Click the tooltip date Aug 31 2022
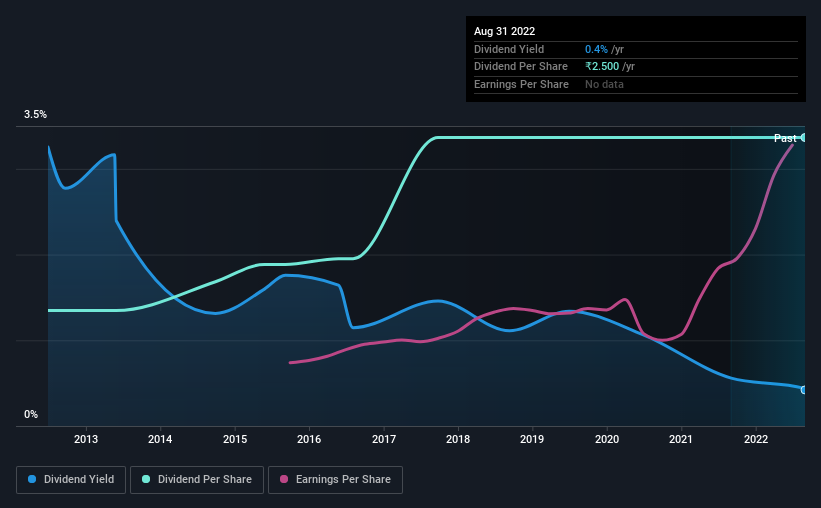The height and width of the screenshot is (508, 821). [505, 31]
